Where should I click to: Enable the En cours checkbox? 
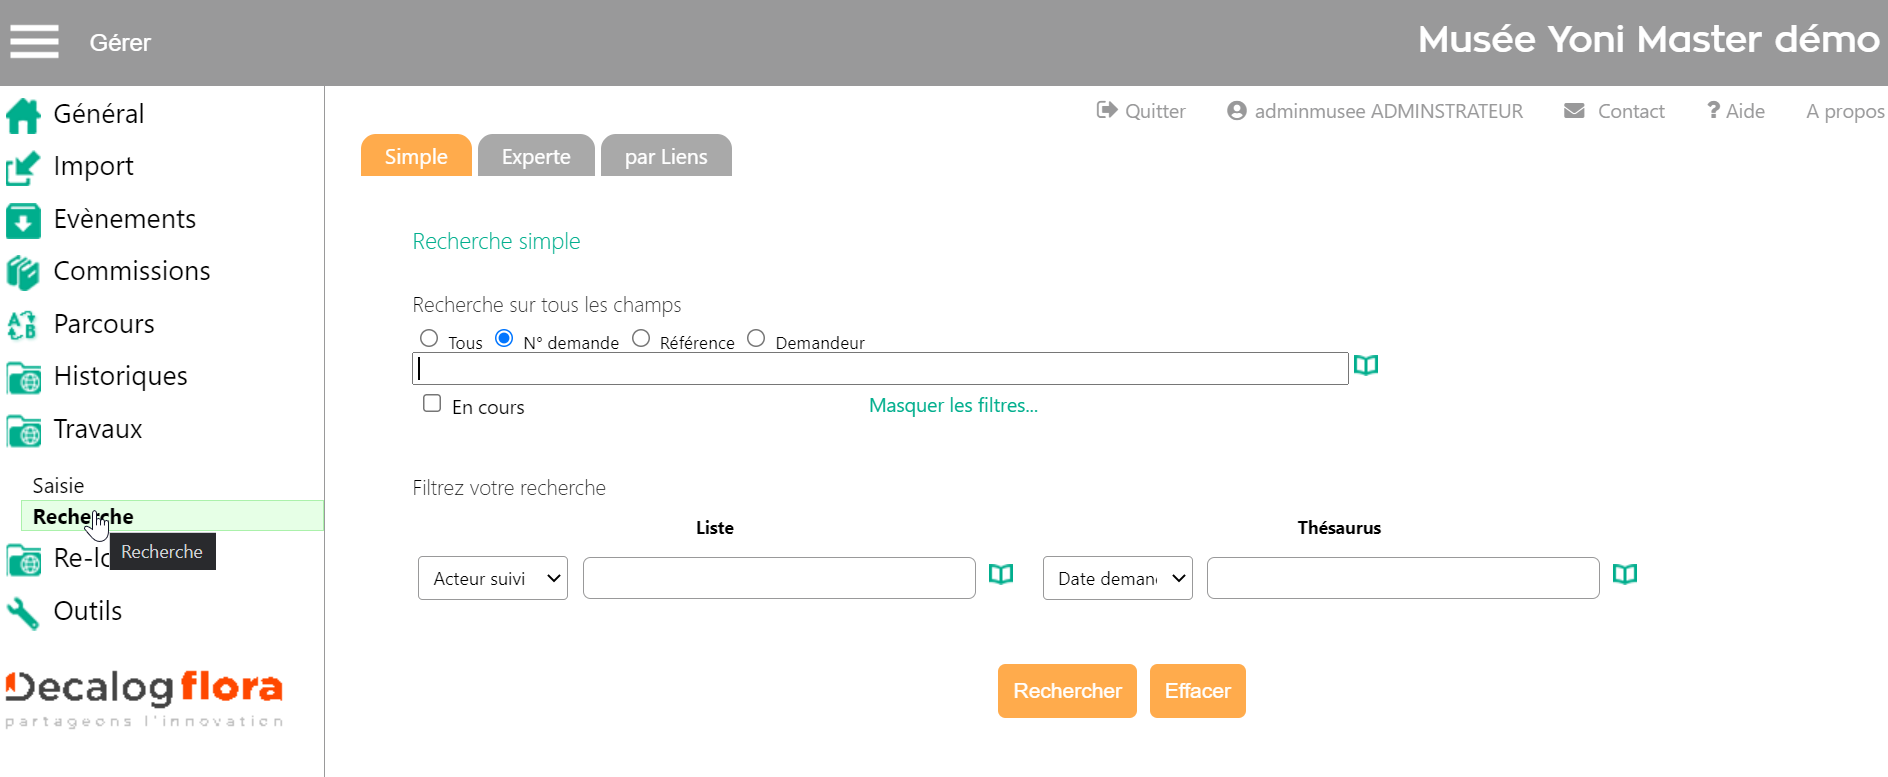(432, 404)
